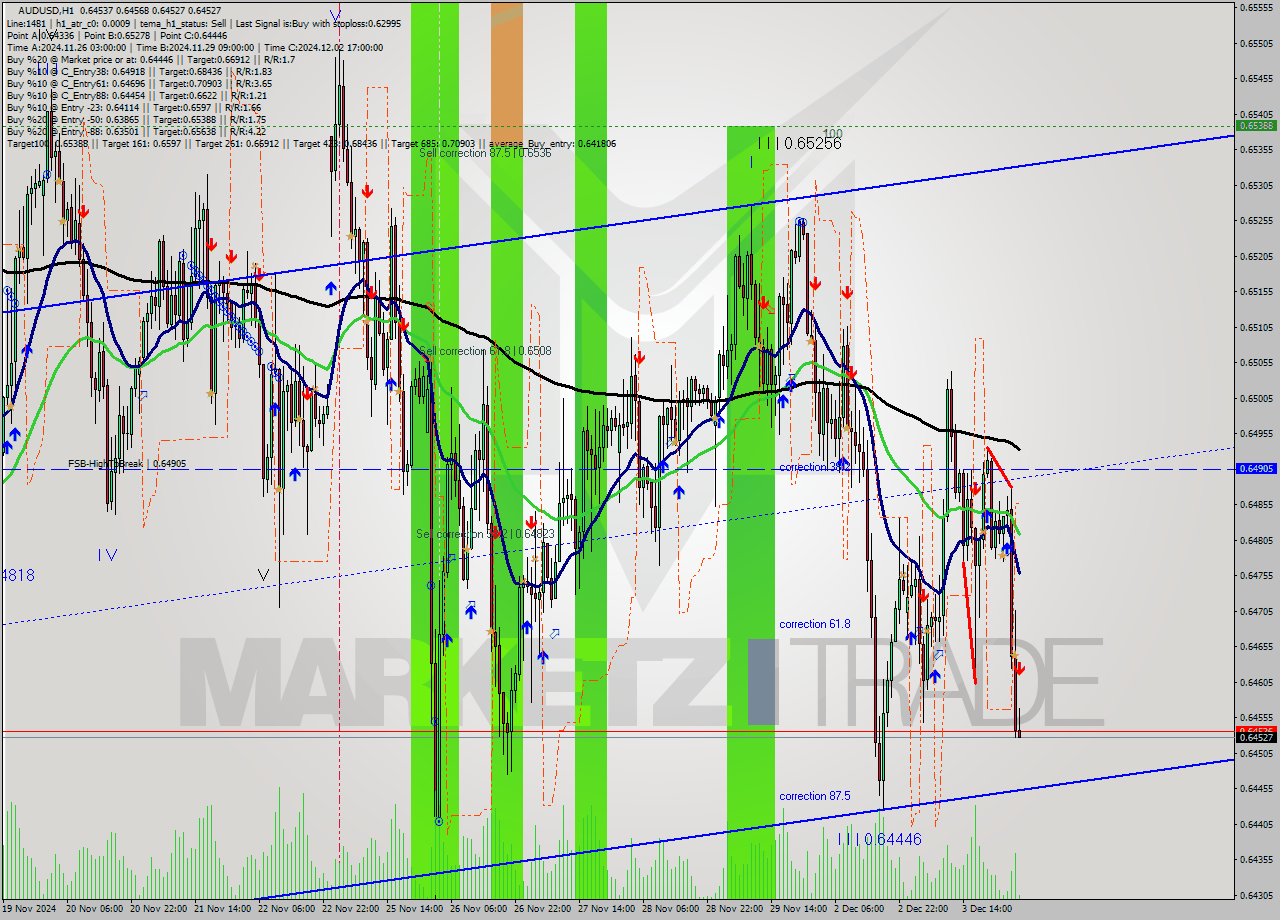Click the 29 Nov 14:00 time label
The height and width of the screenshot is (920, 1280).
(x=798, y=909)
